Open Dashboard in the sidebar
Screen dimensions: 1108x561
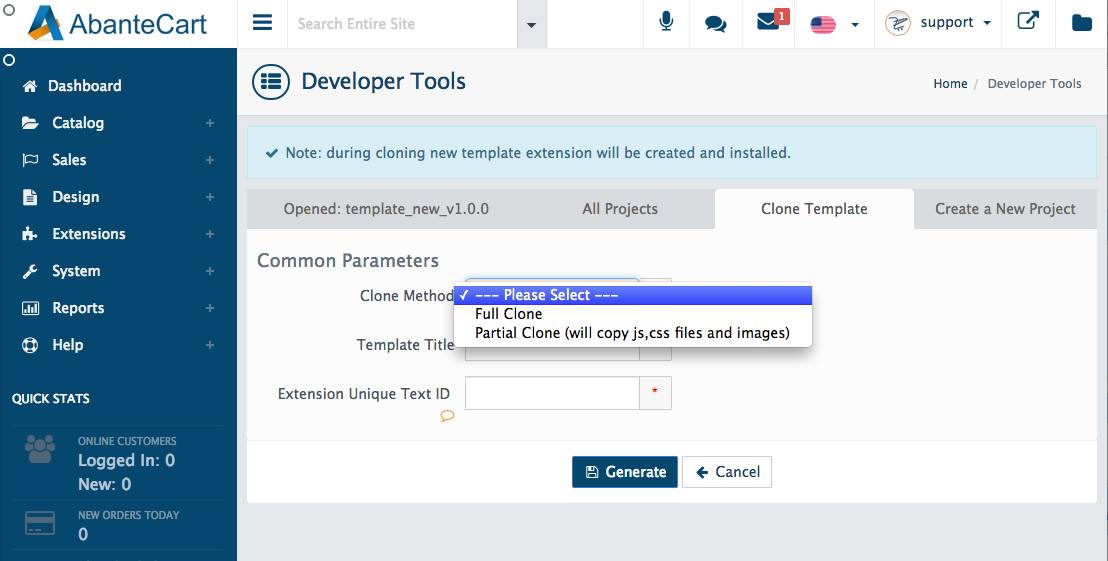click(84, 86)
